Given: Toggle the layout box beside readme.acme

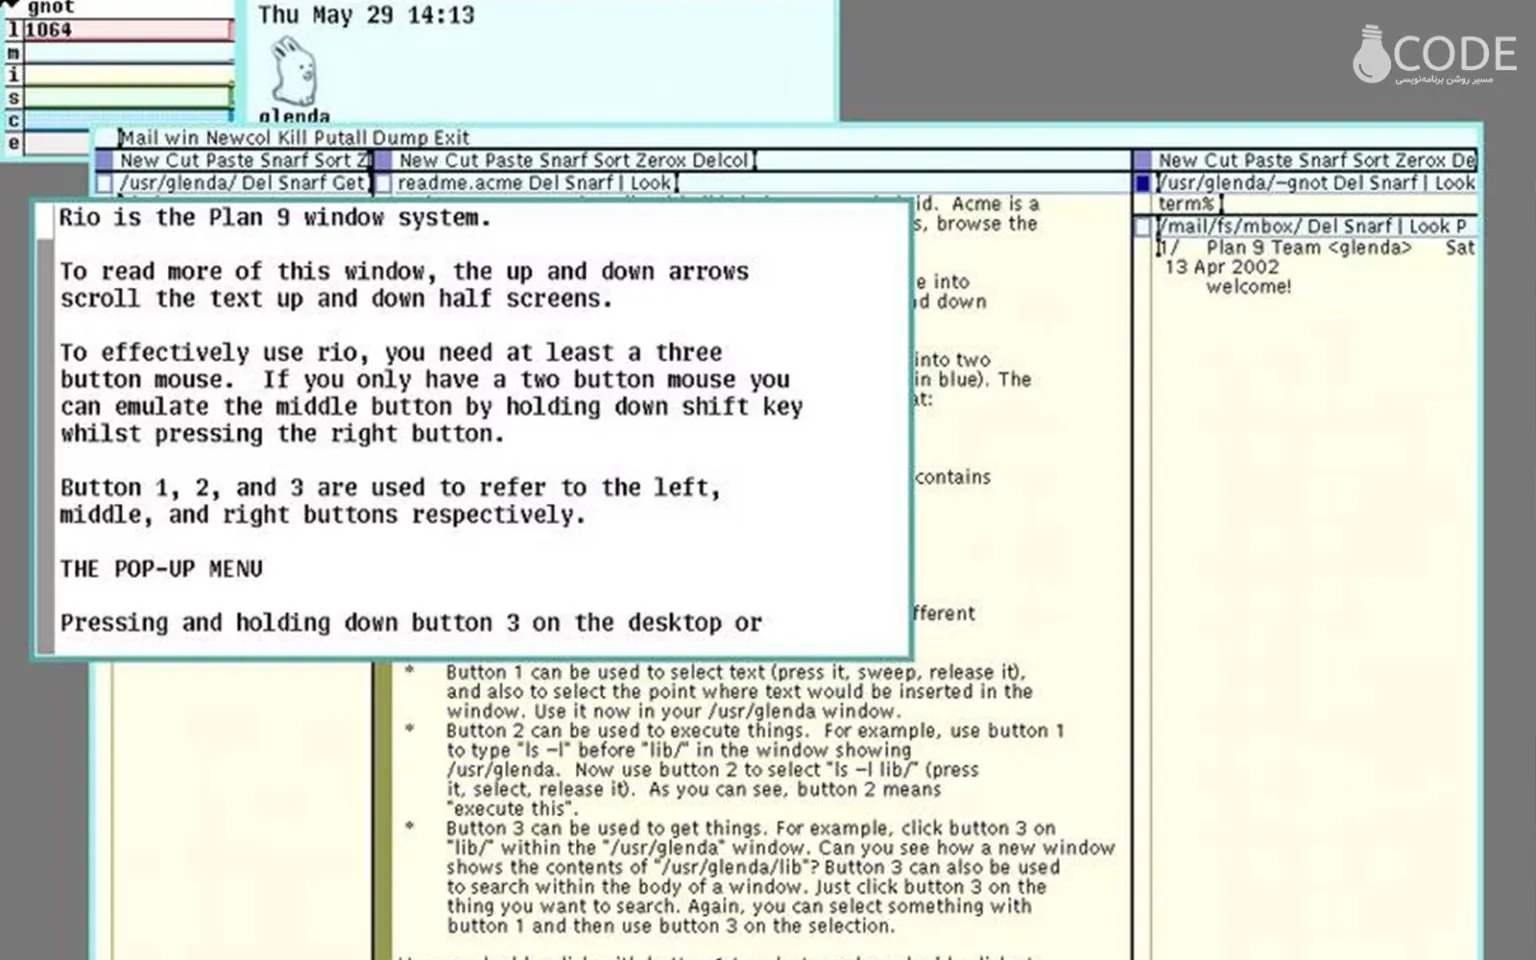Looking at the screenshot, I should point(382,184).
